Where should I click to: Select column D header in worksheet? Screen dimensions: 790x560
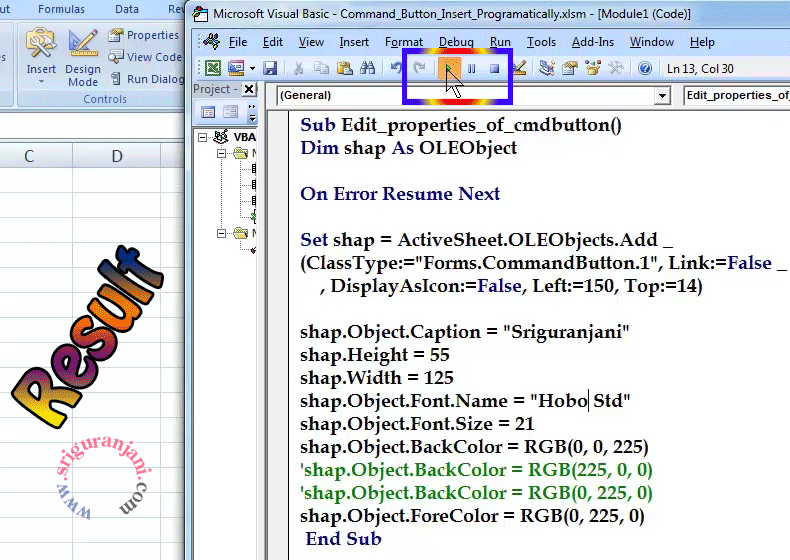[117, 156]
